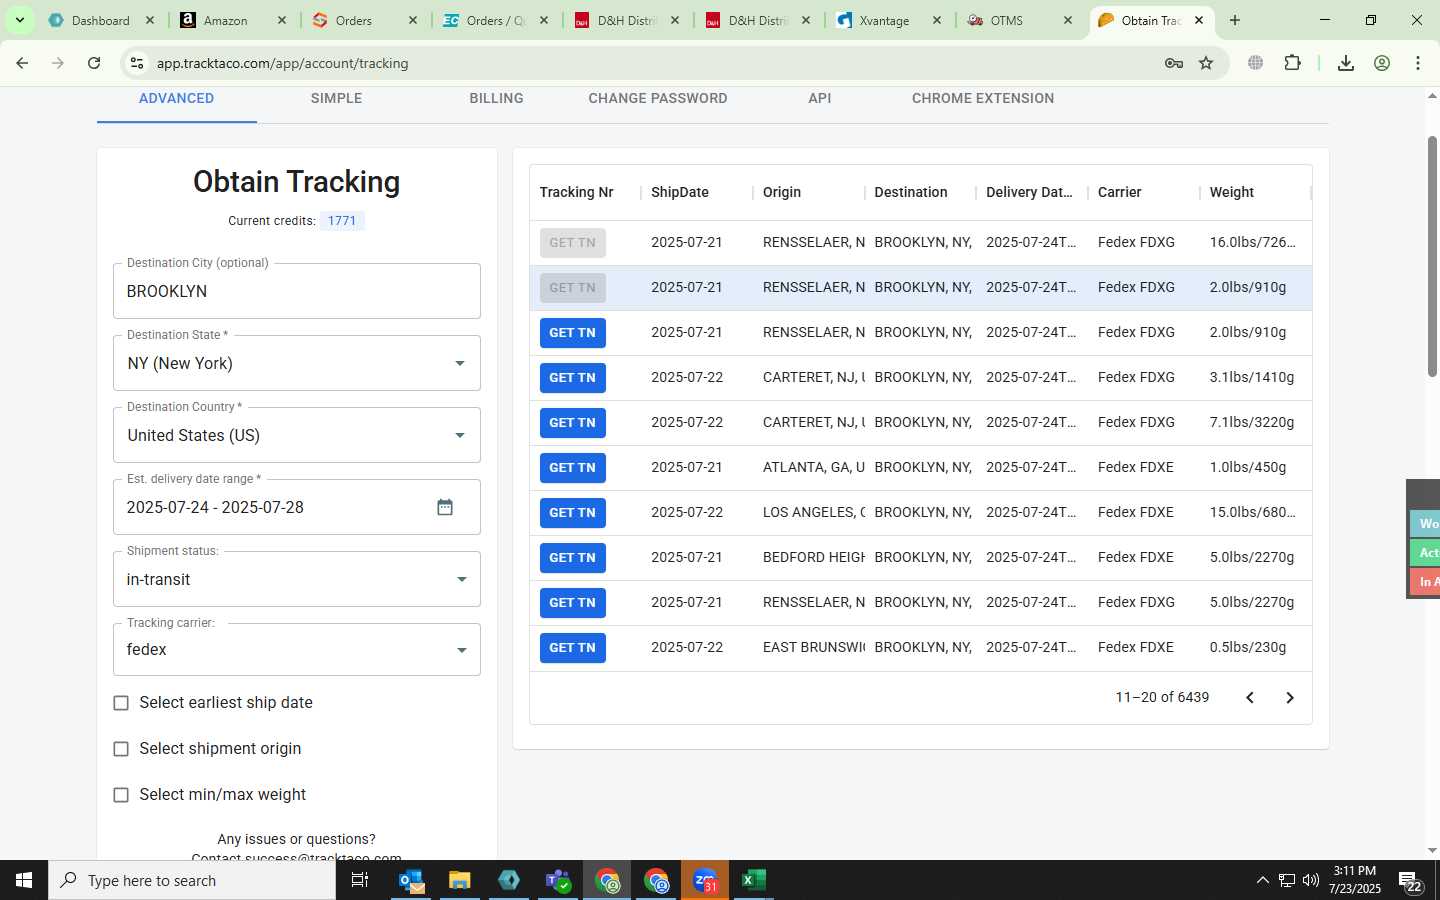Viewport: 1440px width, 900px height.
Task: Close the Obtain Tracking browser tab
Action: tap(1199, 20)
